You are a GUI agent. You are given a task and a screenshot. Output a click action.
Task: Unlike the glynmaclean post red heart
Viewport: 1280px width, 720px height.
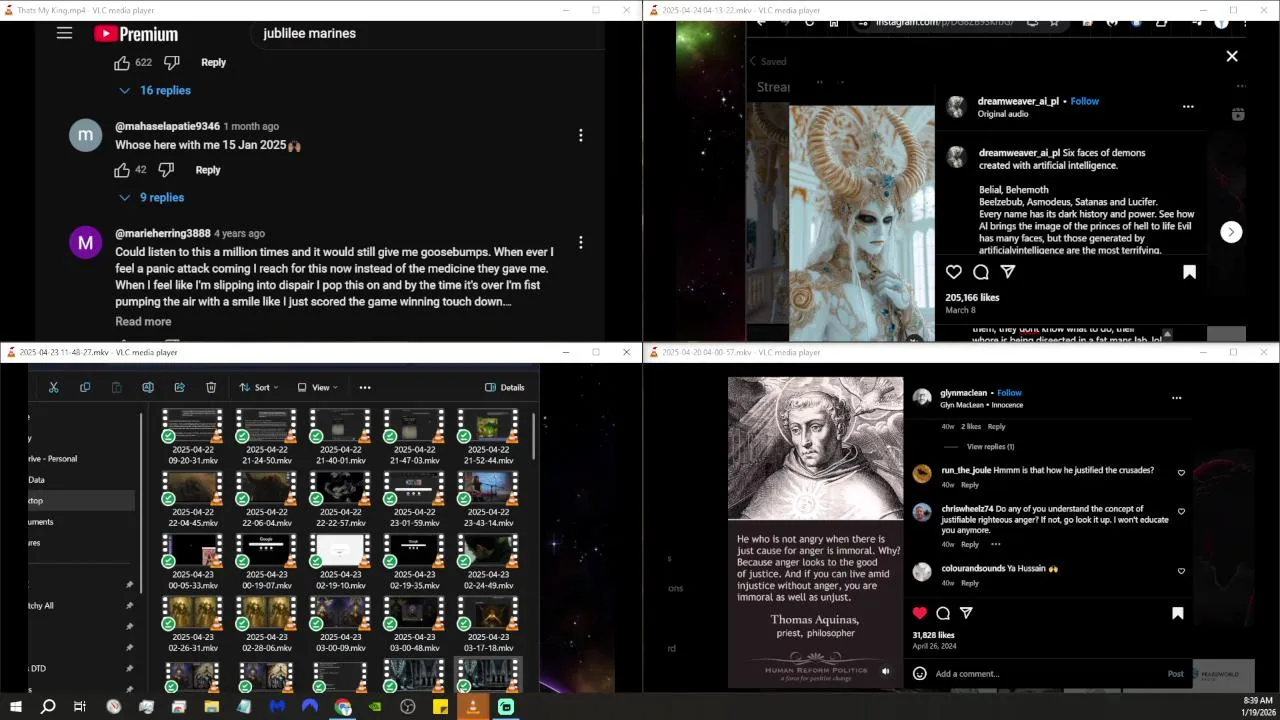tap(920, 613)
